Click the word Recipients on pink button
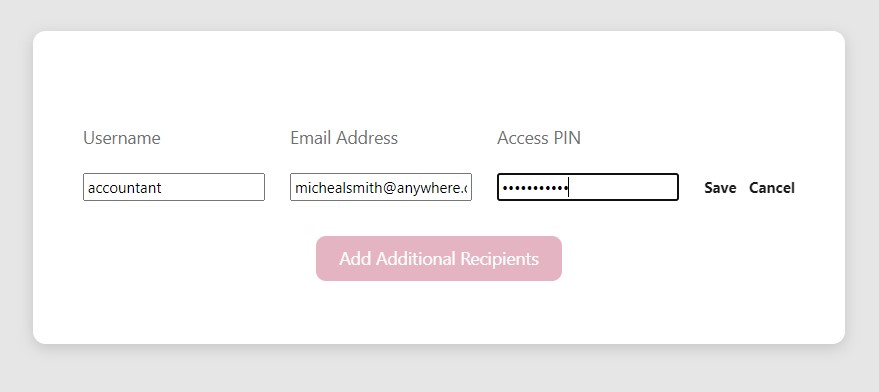The width and height of the screenshot is (879, 392). 499,259
